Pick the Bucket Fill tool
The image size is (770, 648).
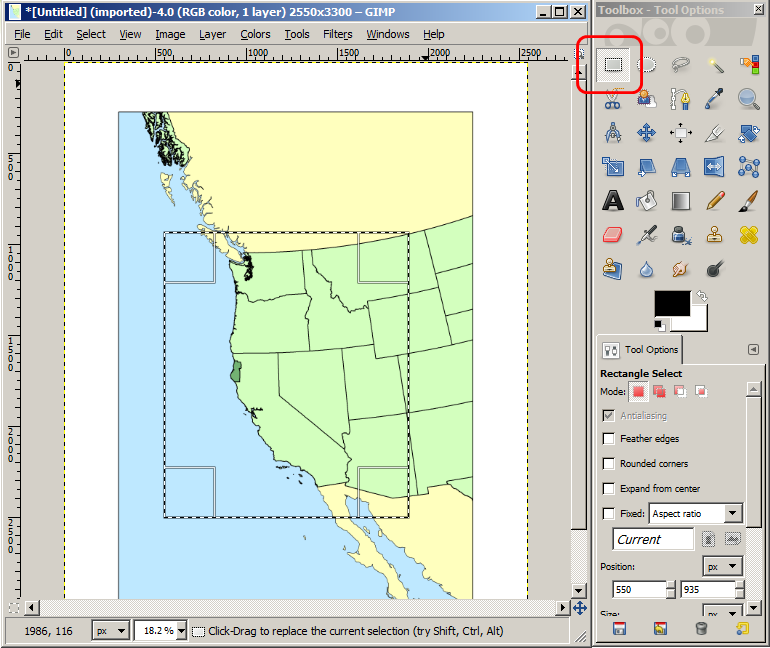point(647,200)
